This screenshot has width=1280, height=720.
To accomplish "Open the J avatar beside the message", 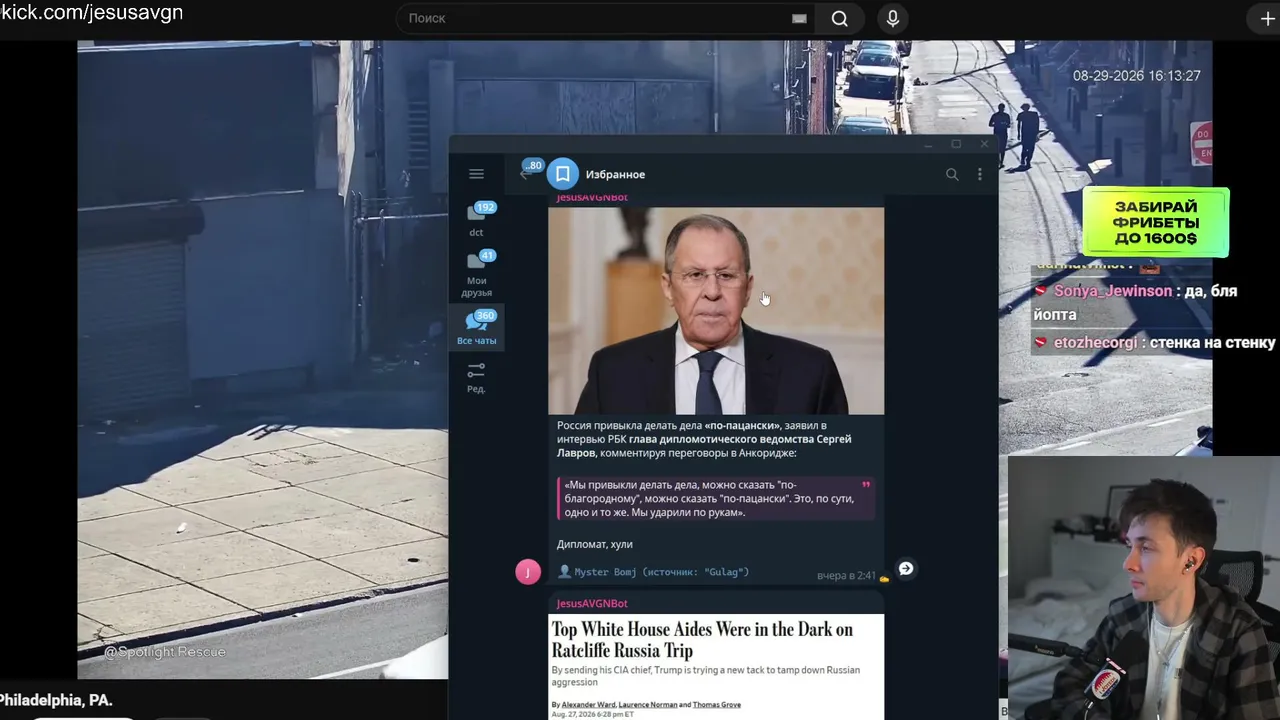I will click(x=528, y=571).
